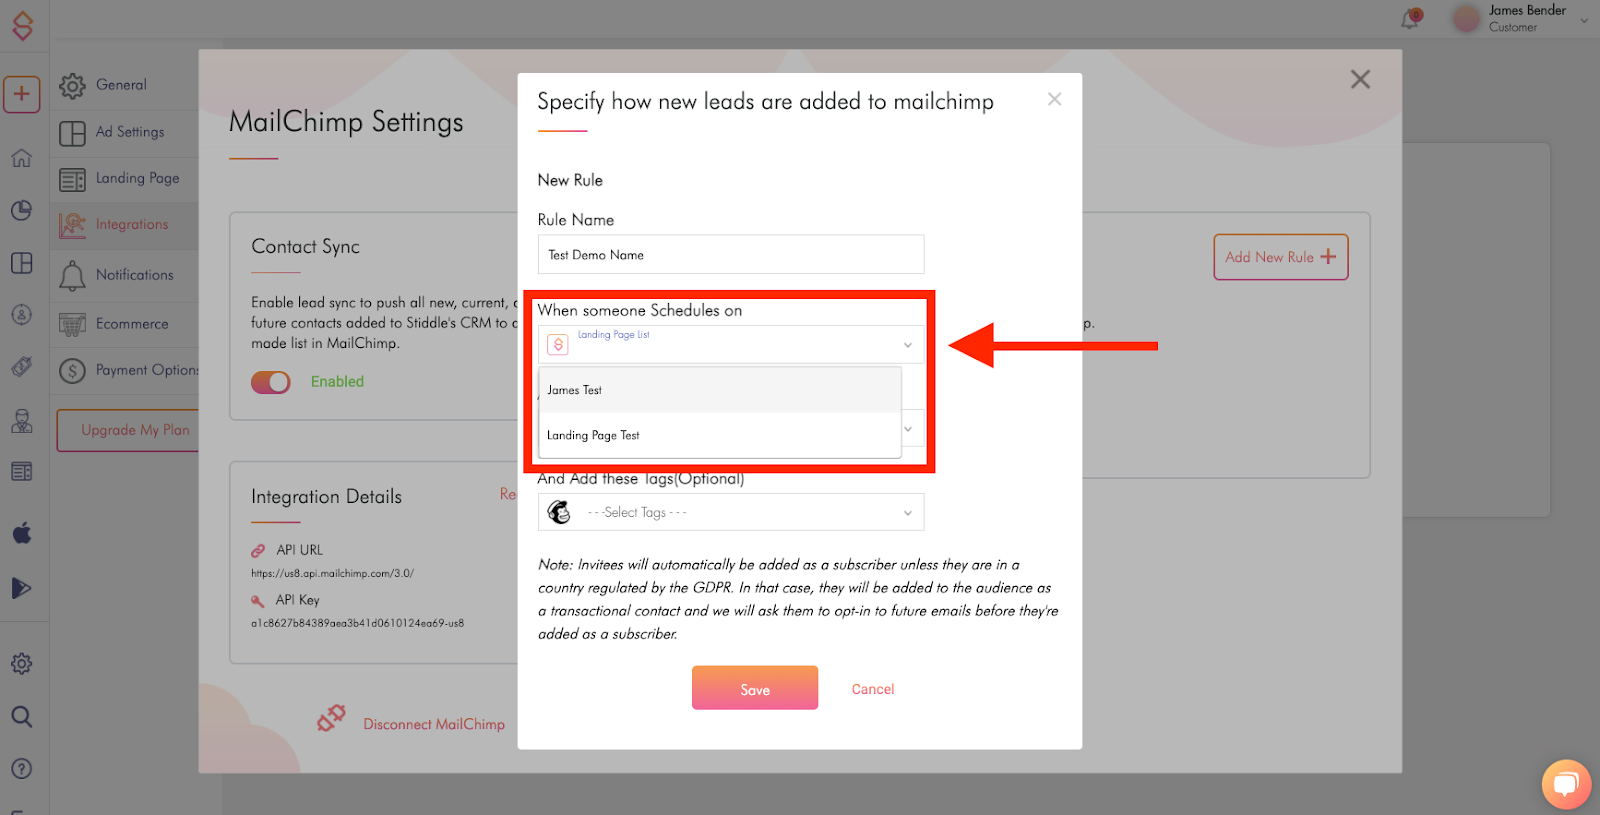
Task: Collapse the Landing Page List dropdown
Action: tap(908, 345)
